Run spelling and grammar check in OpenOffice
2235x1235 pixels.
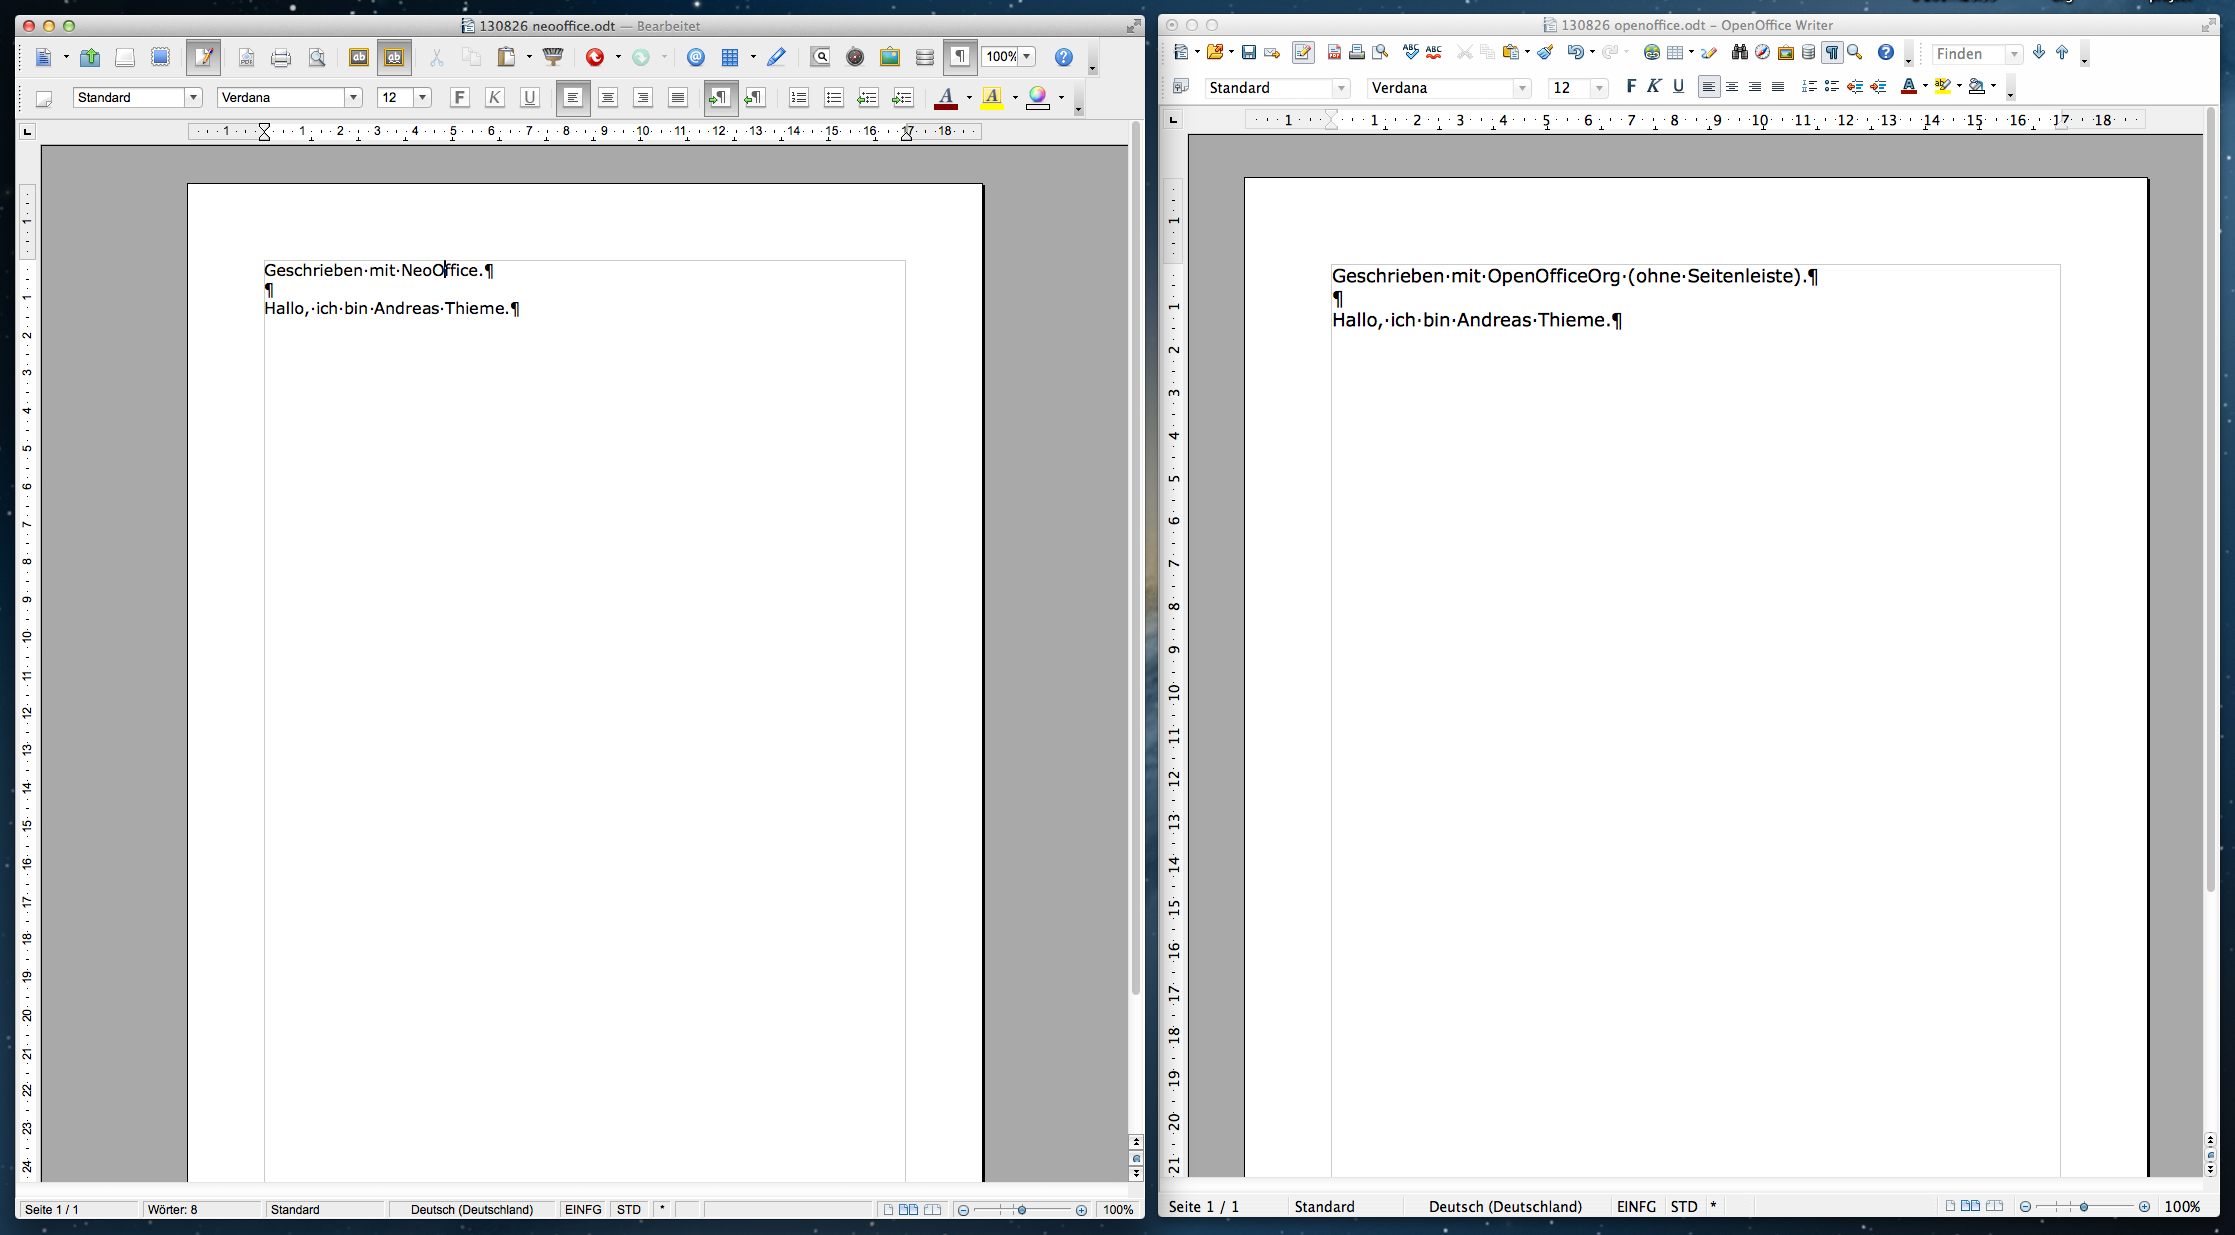pyautogui.click(x=1411, y=52)
